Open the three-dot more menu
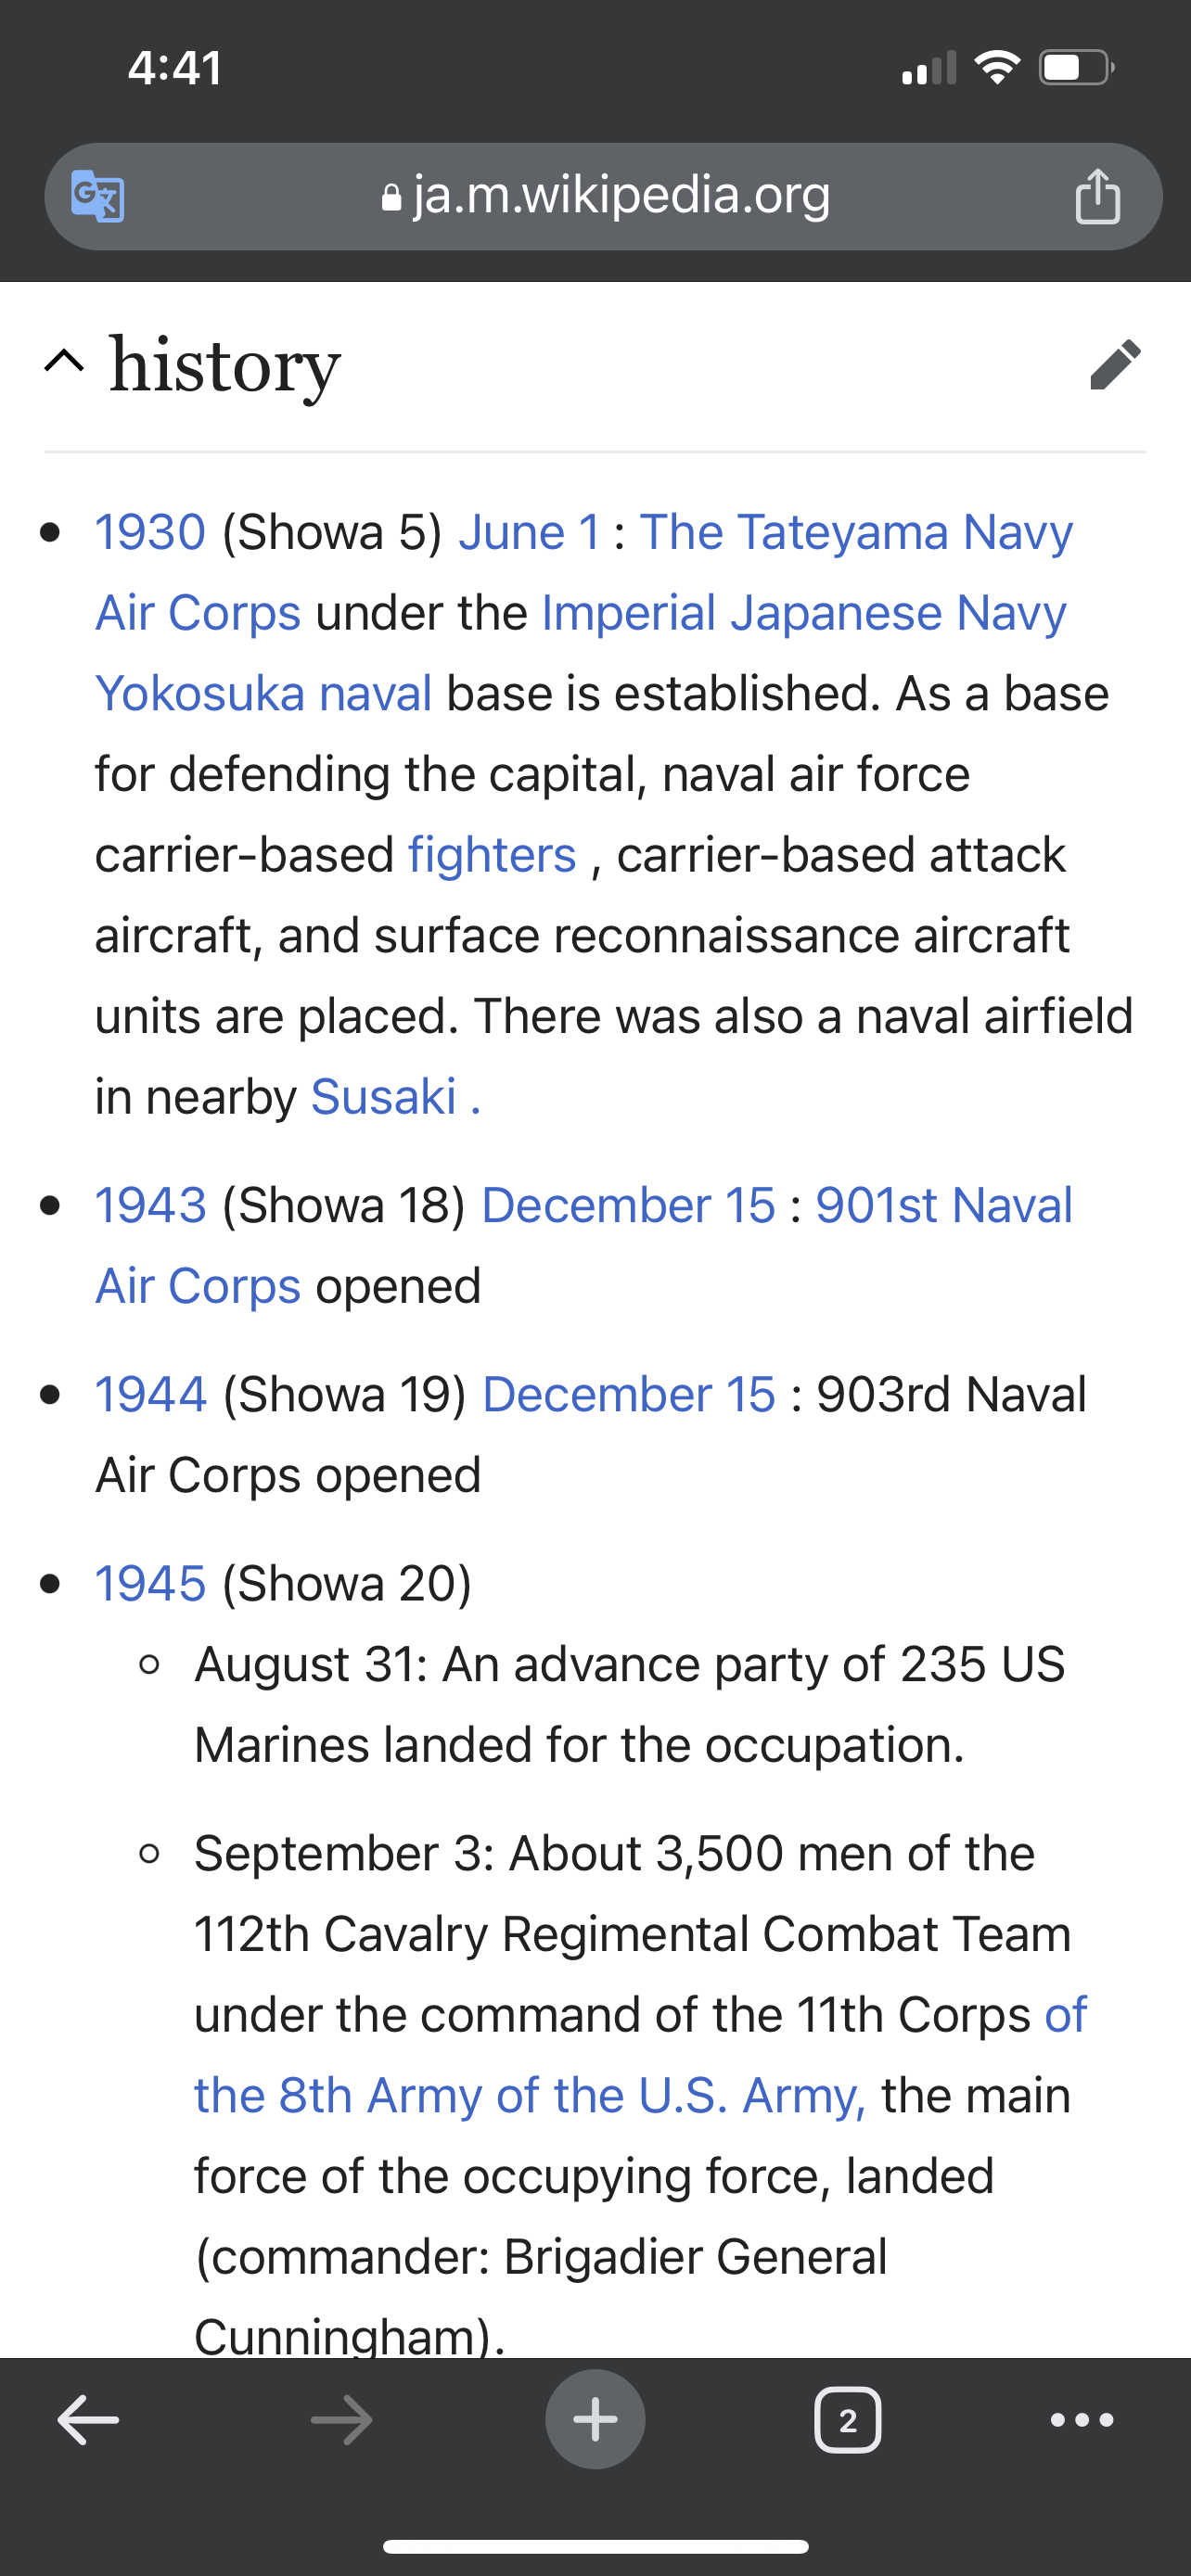1191x2576 pixels. click(1082, 2420)
